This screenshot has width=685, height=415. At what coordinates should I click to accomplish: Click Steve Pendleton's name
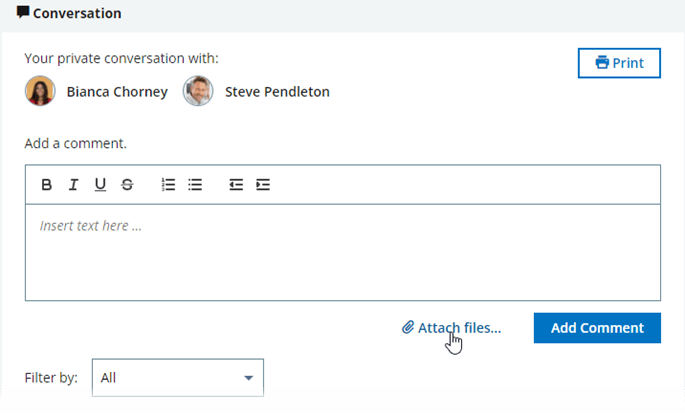[277, 92]
